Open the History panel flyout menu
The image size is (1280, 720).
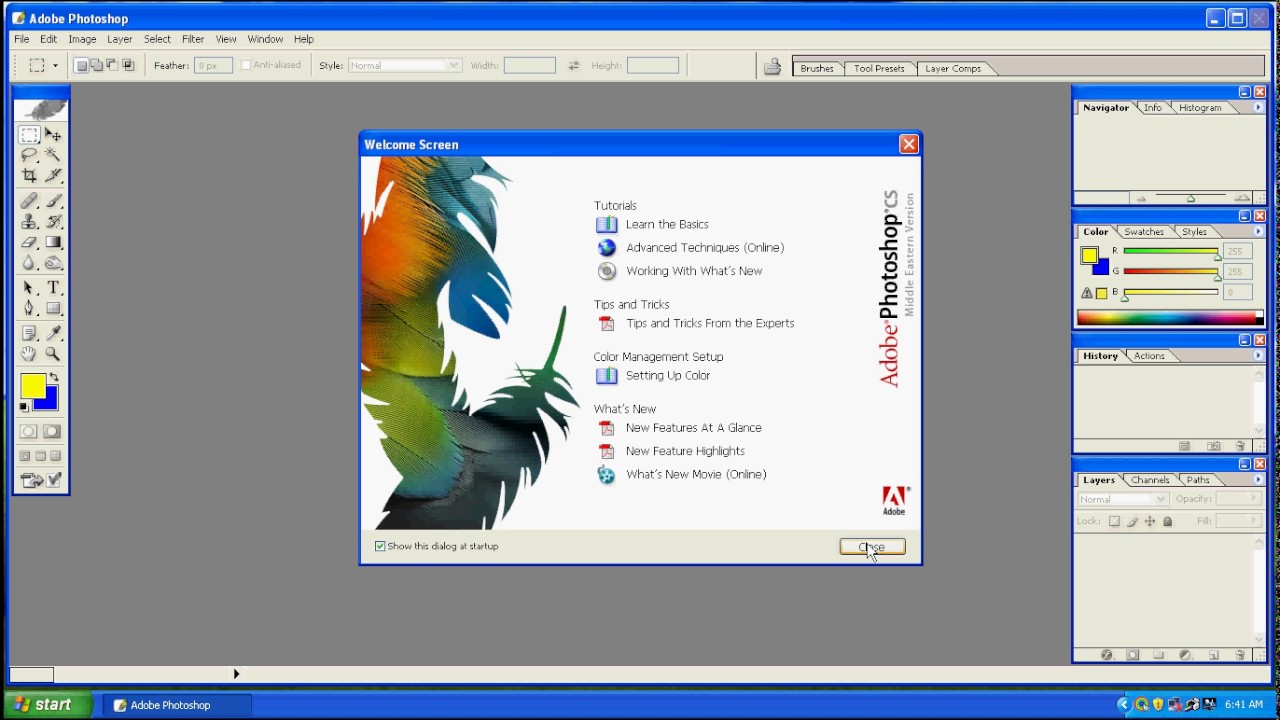[1258, 355]
